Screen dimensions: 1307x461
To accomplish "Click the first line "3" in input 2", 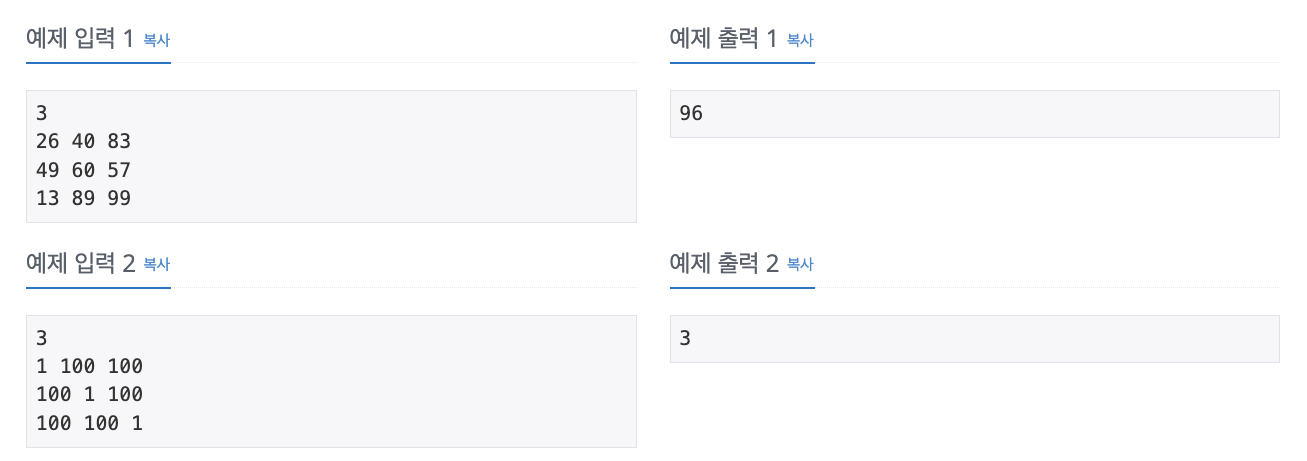I will click(x=41, y=338).
